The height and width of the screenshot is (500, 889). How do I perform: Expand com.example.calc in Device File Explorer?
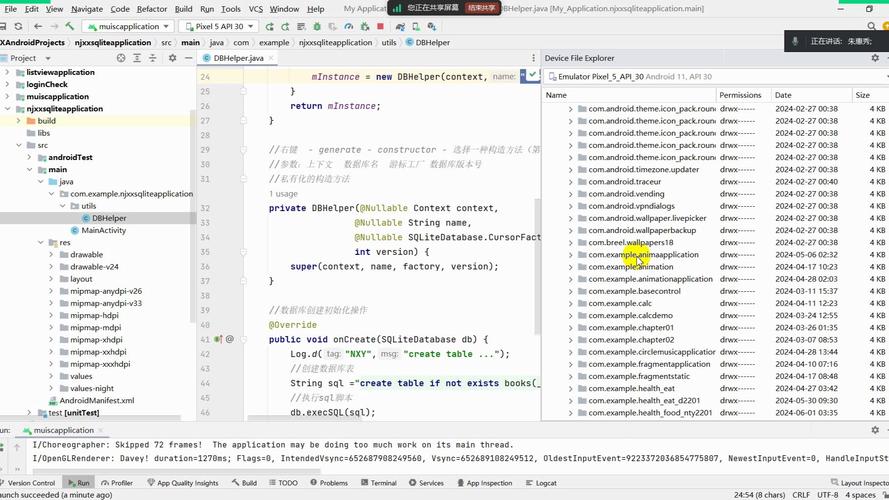click(x=570, y=303)
